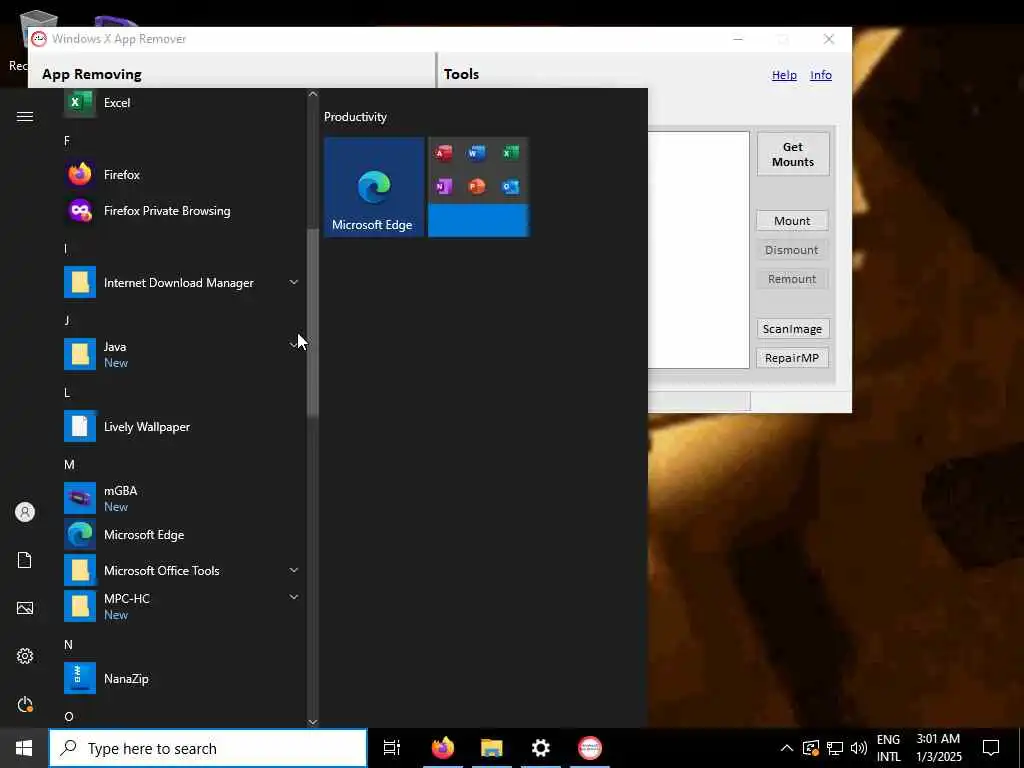Click the F letter group header
This screenshot has height=768, width=1024.
point(67,141)
